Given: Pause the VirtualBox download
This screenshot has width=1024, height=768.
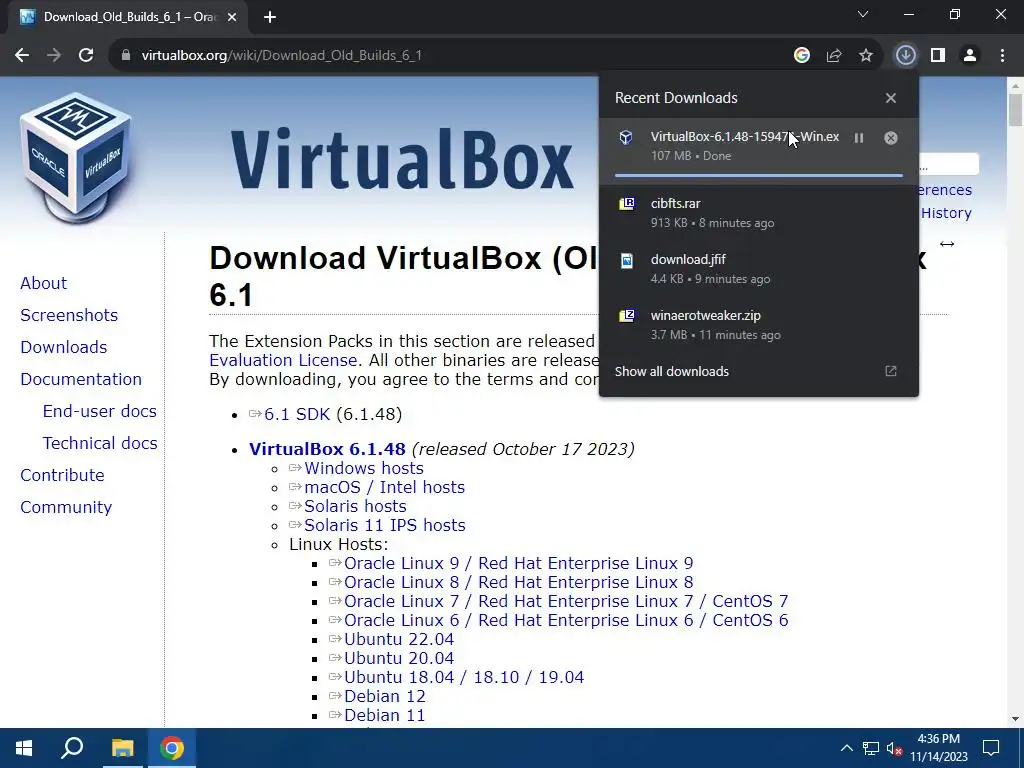Looking at the screenshot, I should pos(859,138).
